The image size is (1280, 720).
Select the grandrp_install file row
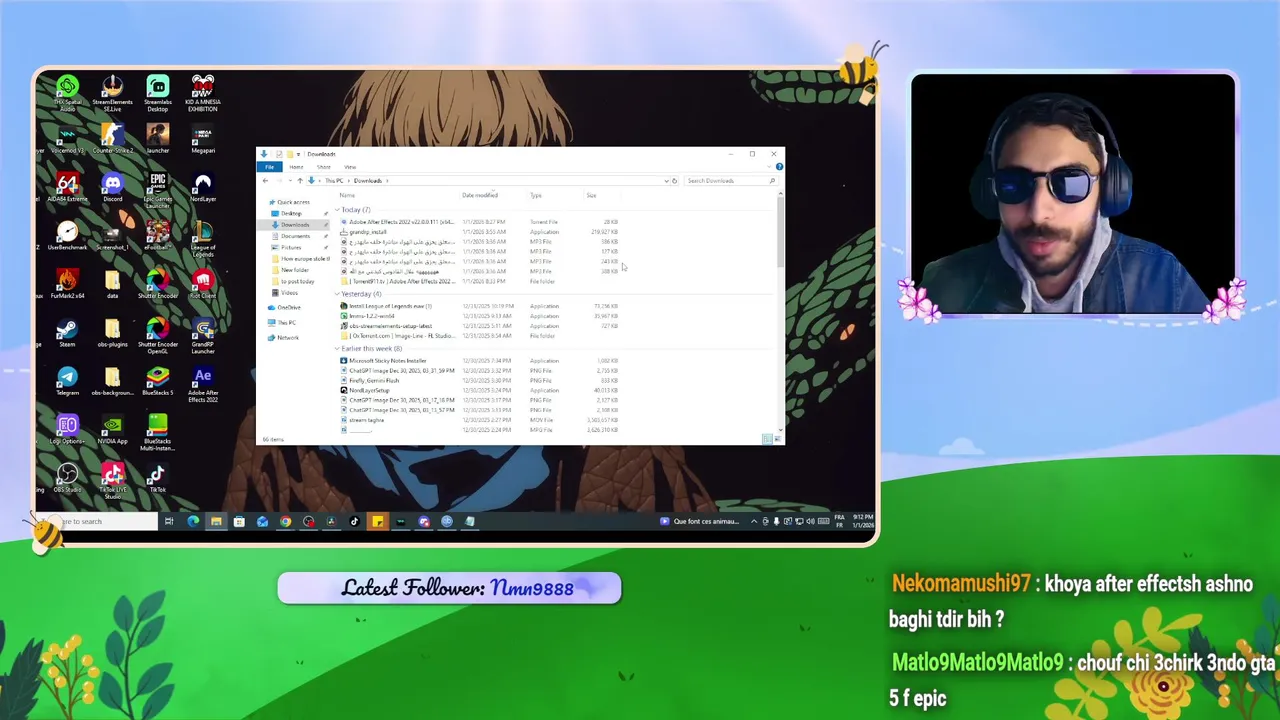480,232
